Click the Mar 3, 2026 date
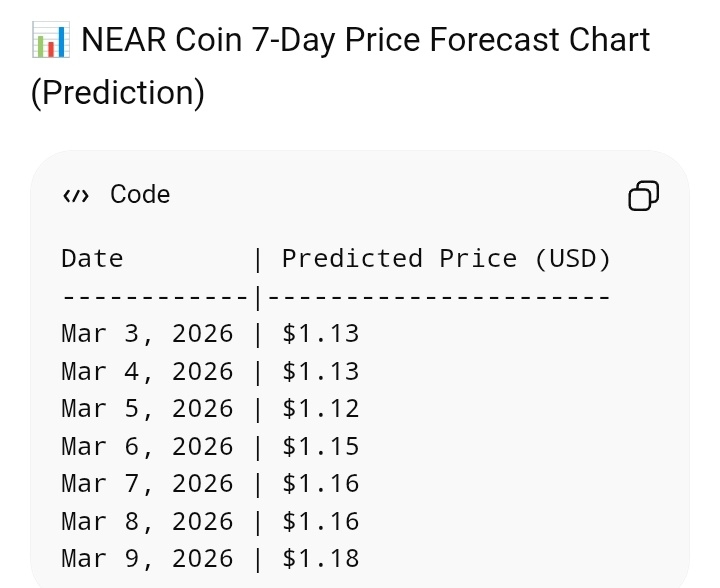This screenshot has width=720, height=588. click(147, 334)
